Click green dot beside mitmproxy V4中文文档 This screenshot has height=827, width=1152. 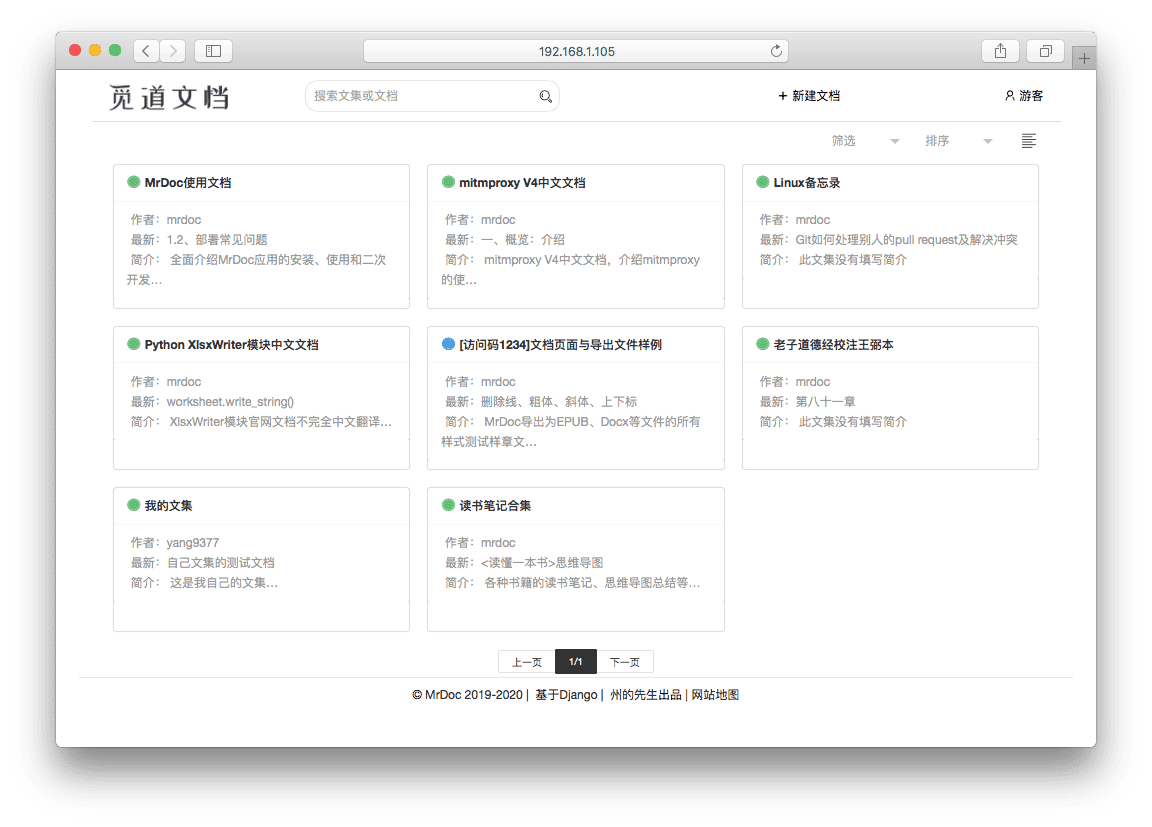point(448,182)
